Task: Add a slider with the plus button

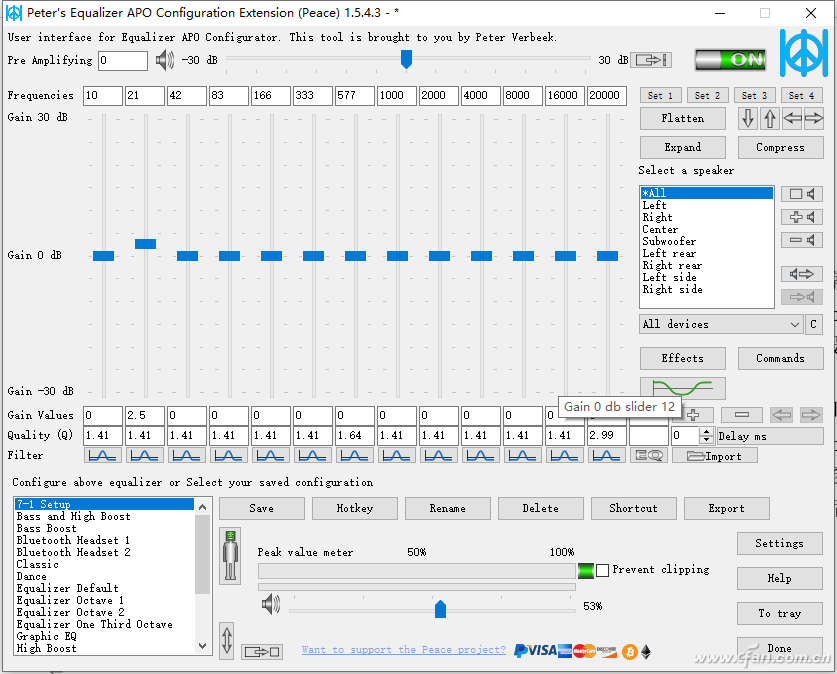Action: coord(693,415)
